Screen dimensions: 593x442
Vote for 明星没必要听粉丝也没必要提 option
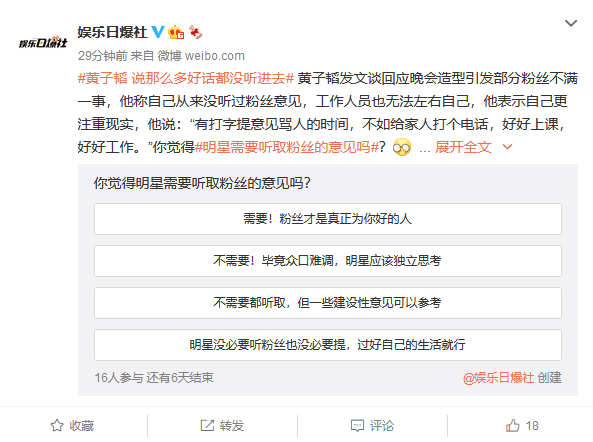point(328,345)
